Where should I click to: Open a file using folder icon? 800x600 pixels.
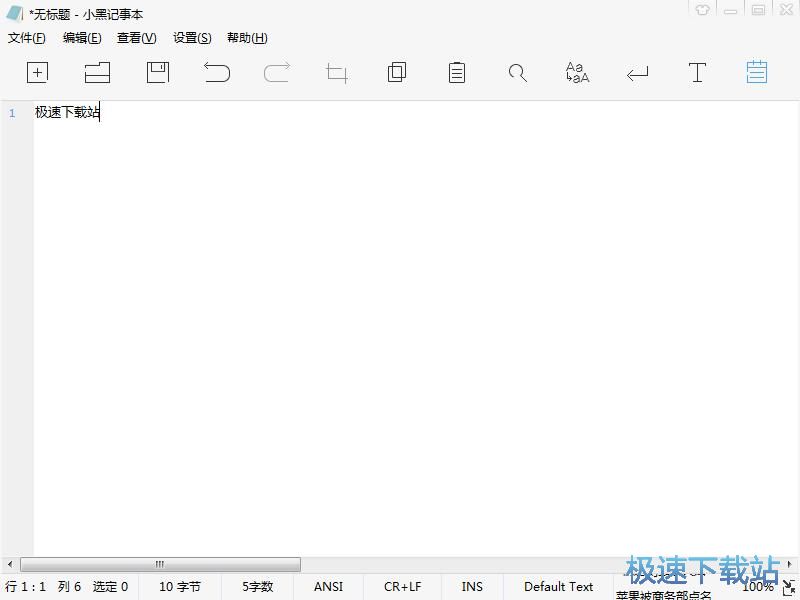click(x=97, y=72)
